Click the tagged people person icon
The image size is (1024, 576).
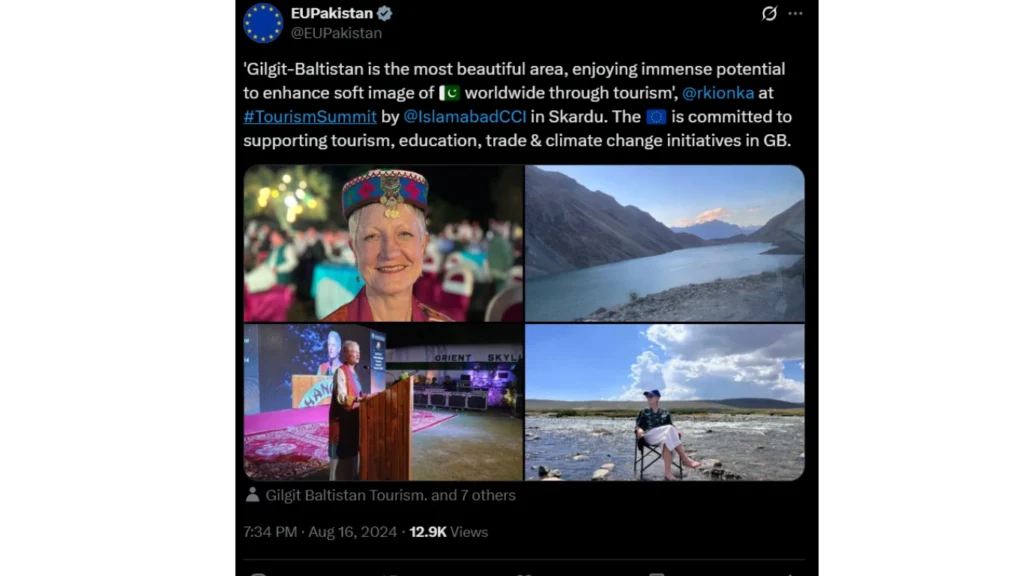click(253, 495)
